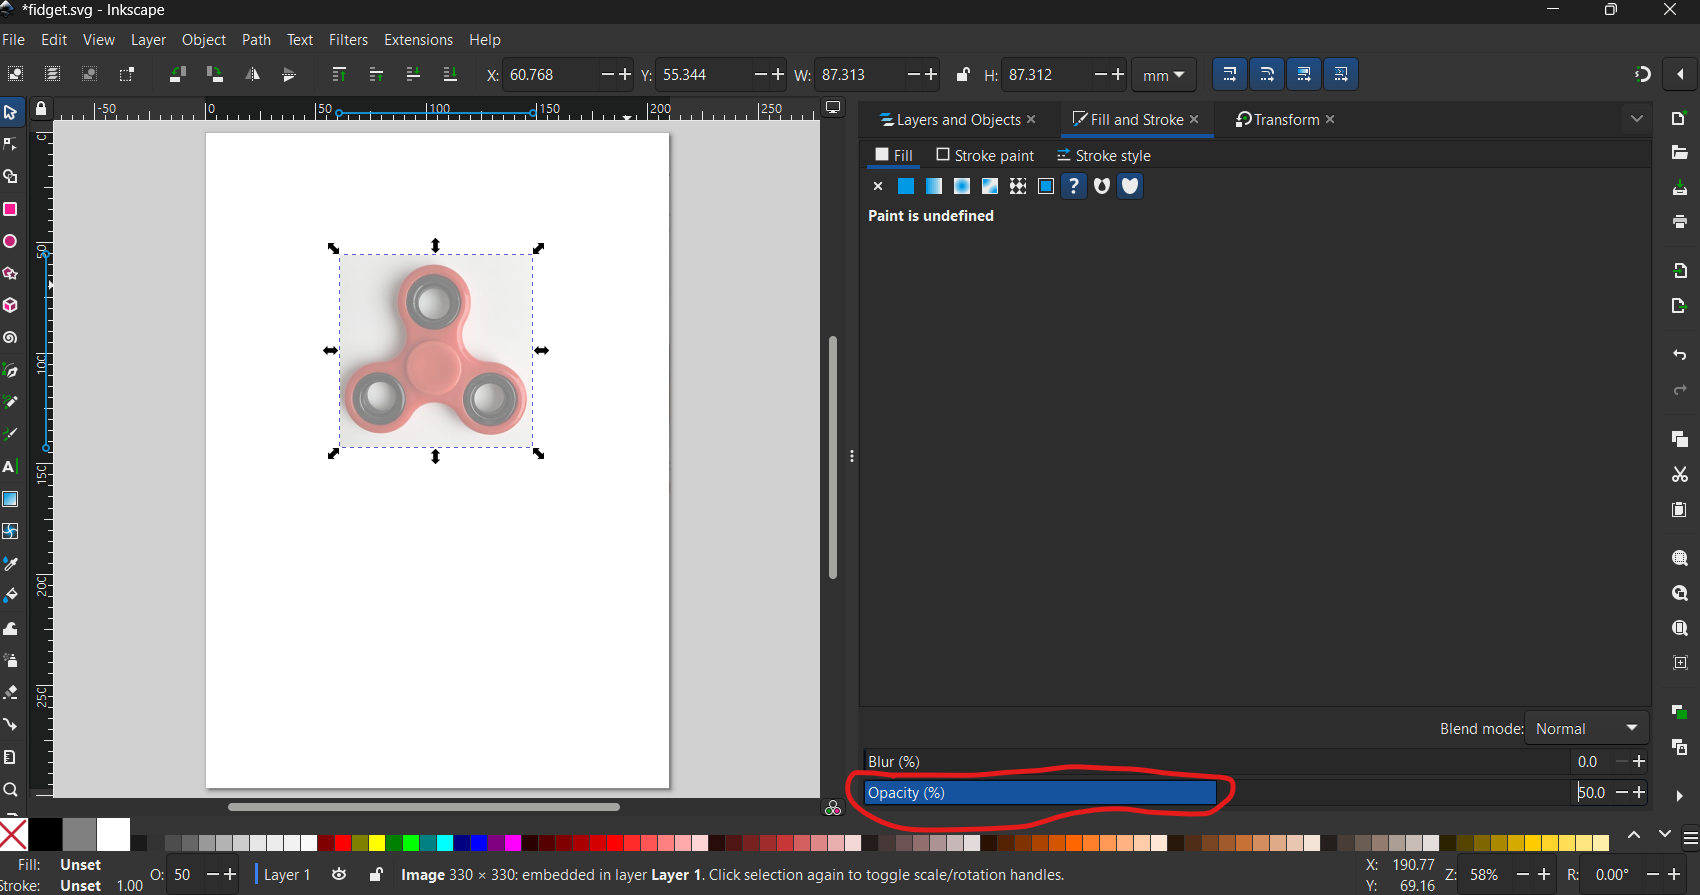Select the Ellipse tool
The image size is (1700, 895).
point(10,241)
